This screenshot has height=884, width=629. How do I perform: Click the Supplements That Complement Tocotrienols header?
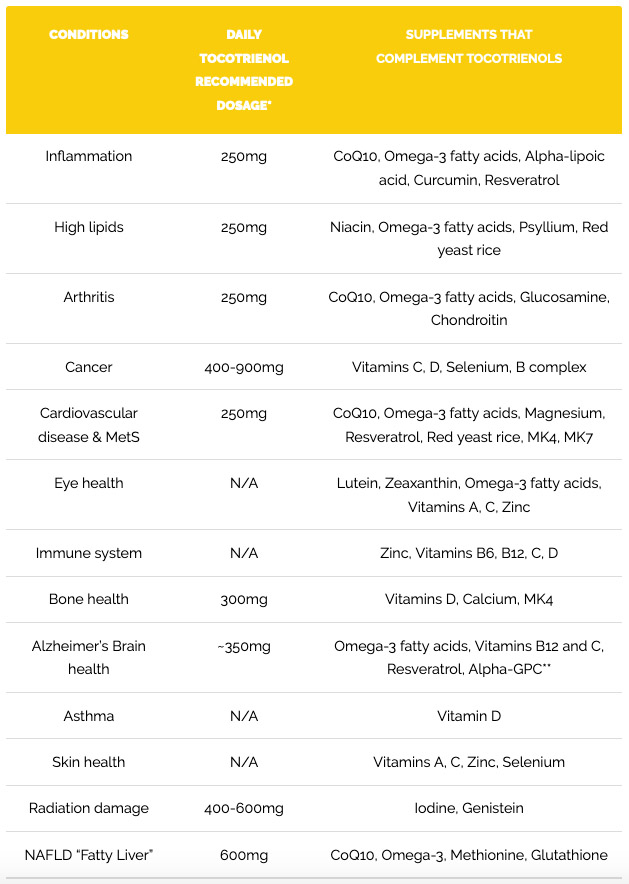pos(469,47)
